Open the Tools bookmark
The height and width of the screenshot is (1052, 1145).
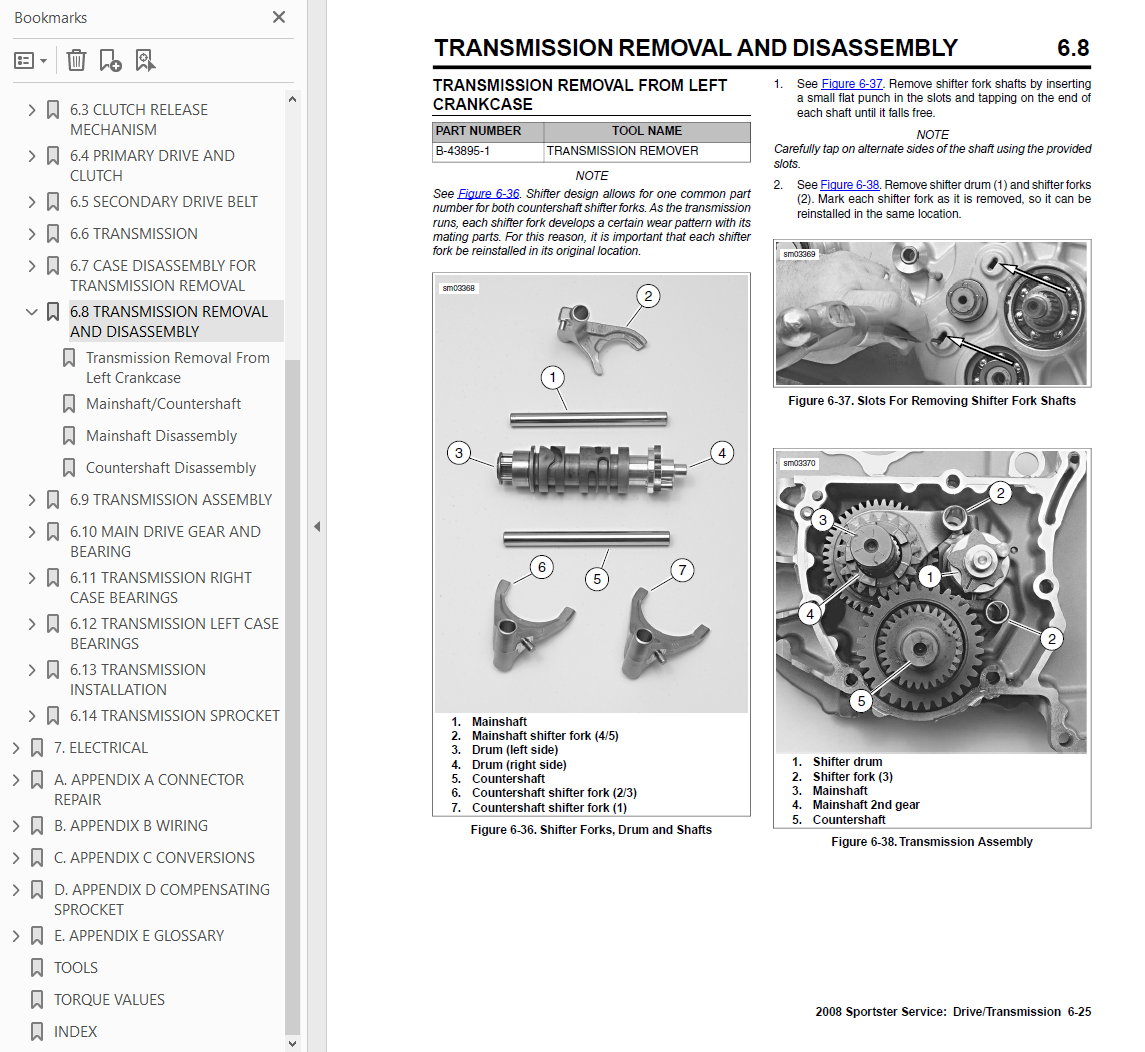pyautogui.click(x=76, y=968)
